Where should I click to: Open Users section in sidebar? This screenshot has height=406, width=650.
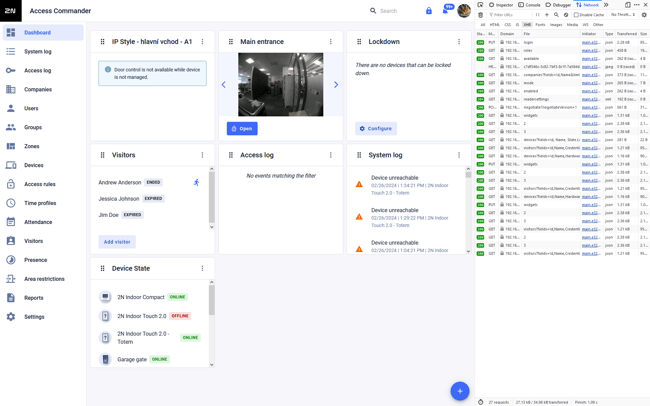click(43, 108)
